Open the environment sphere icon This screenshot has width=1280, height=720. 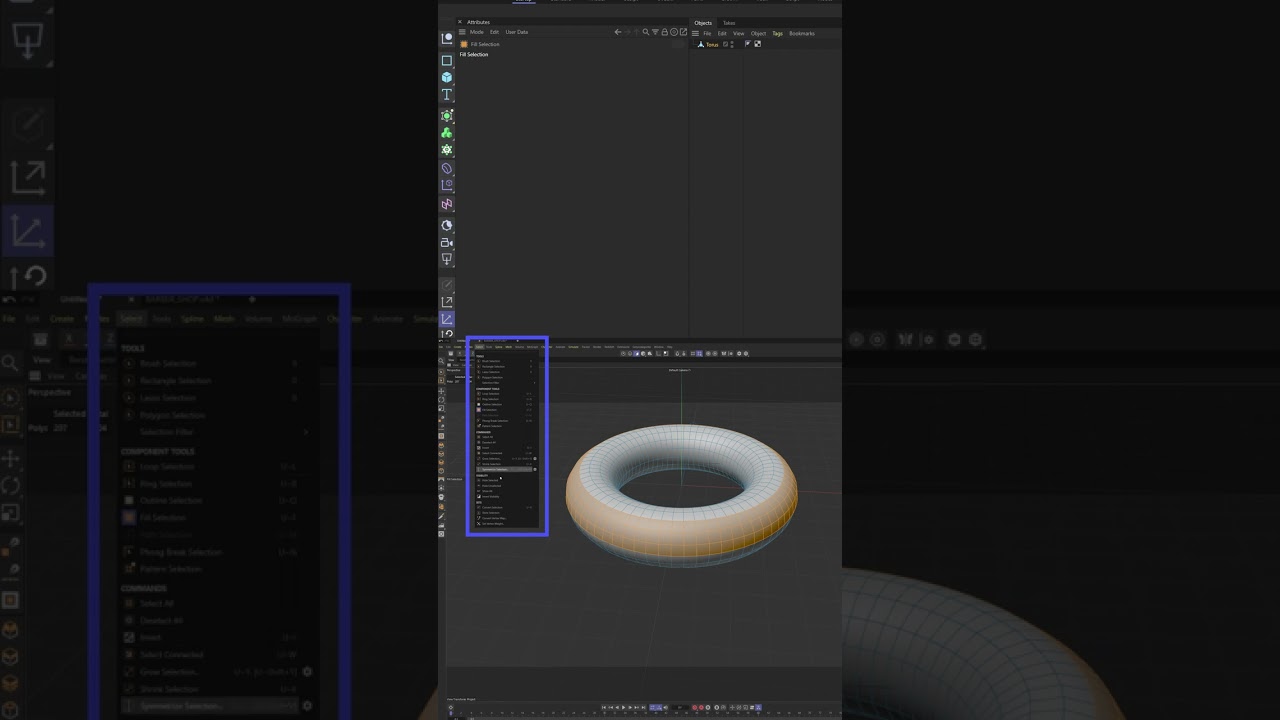pos(447,225)
